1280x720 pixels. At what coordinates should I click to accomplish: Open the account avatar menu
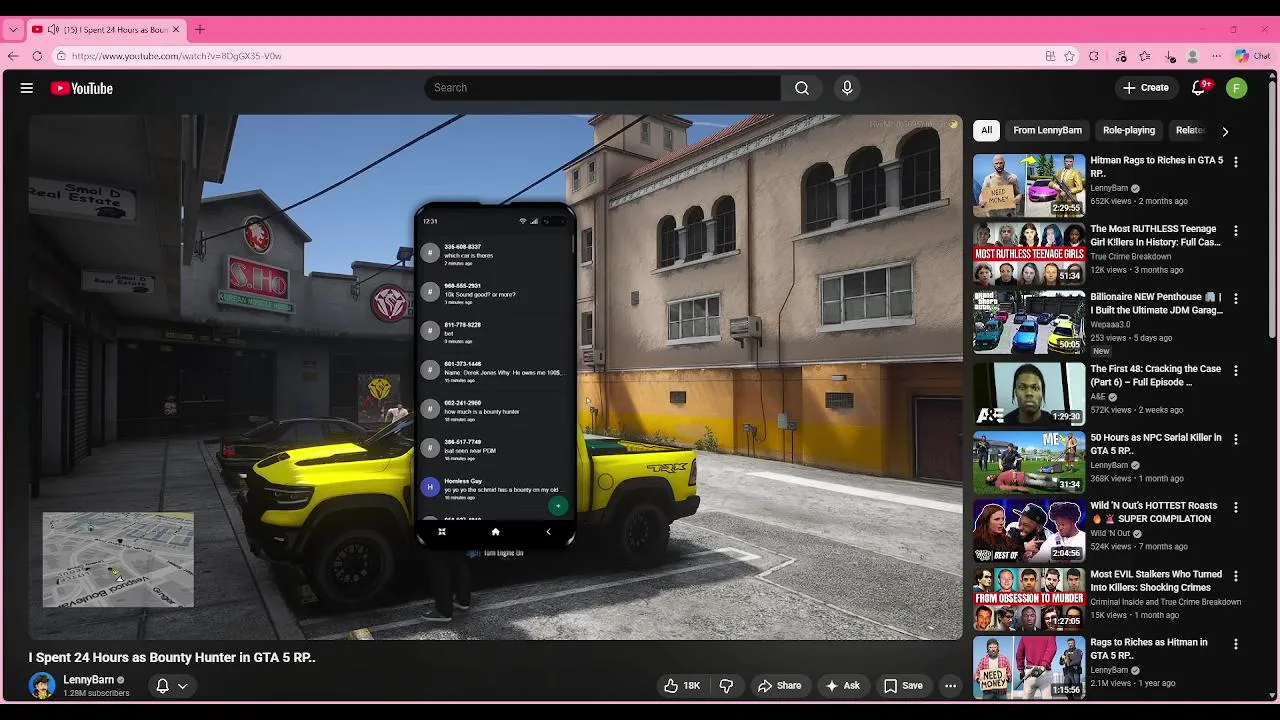[1237, 88]
